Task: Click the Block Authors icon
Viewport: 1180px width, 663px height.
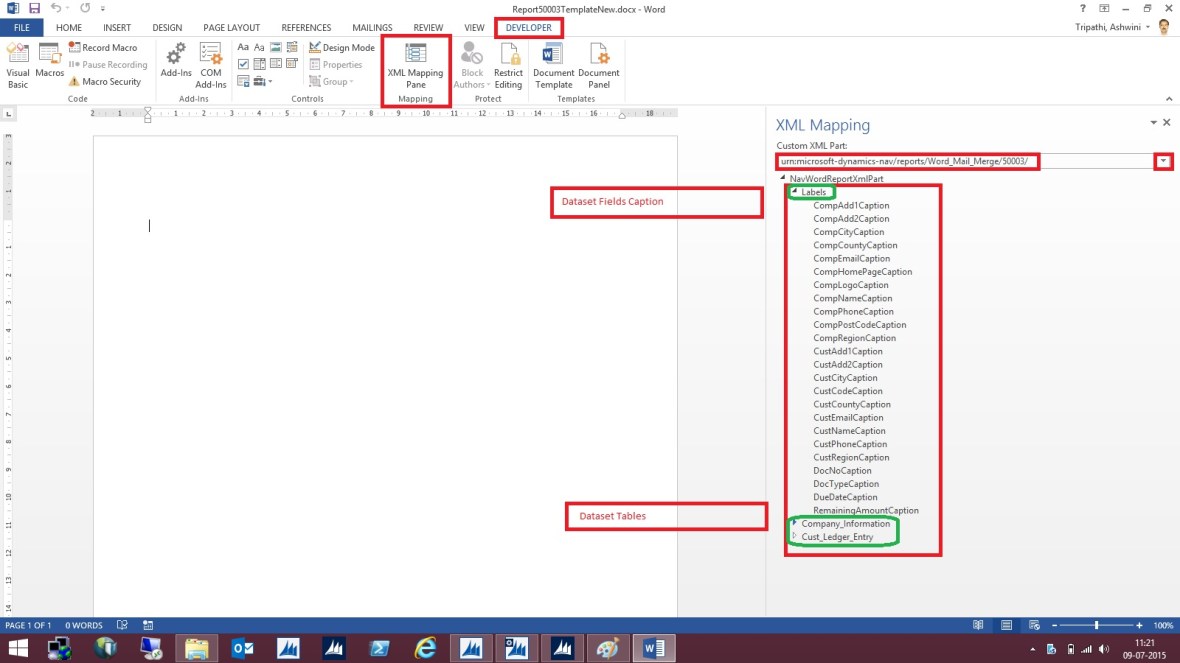Action: click(470, 63)
